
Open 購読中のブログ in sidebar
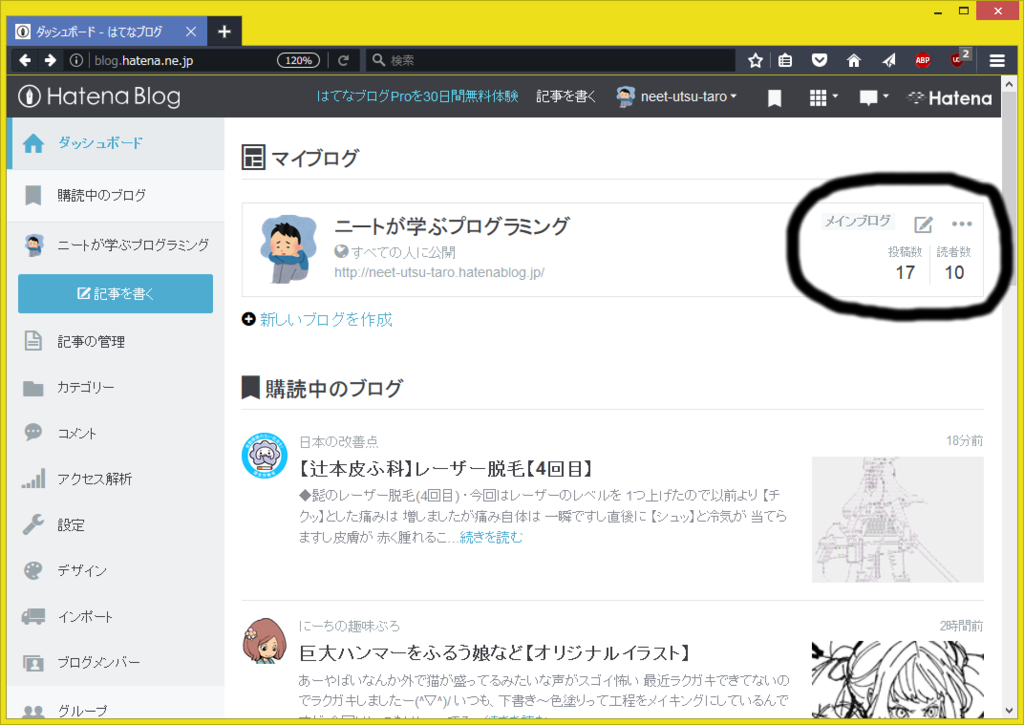(x=116, y=195)
